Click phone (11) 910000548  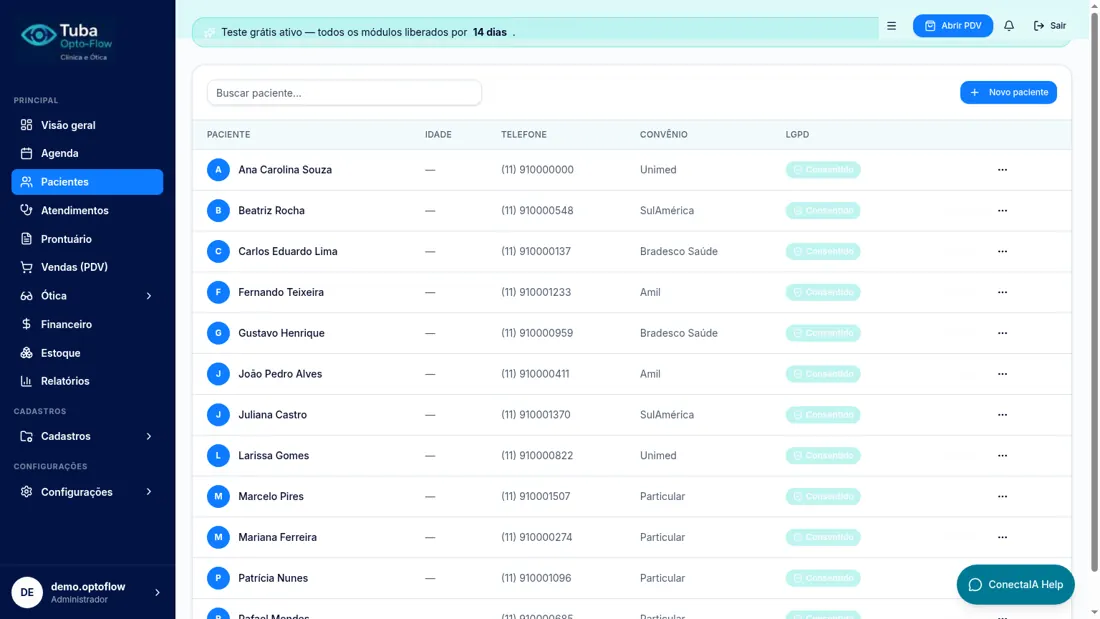pos(537,211)
